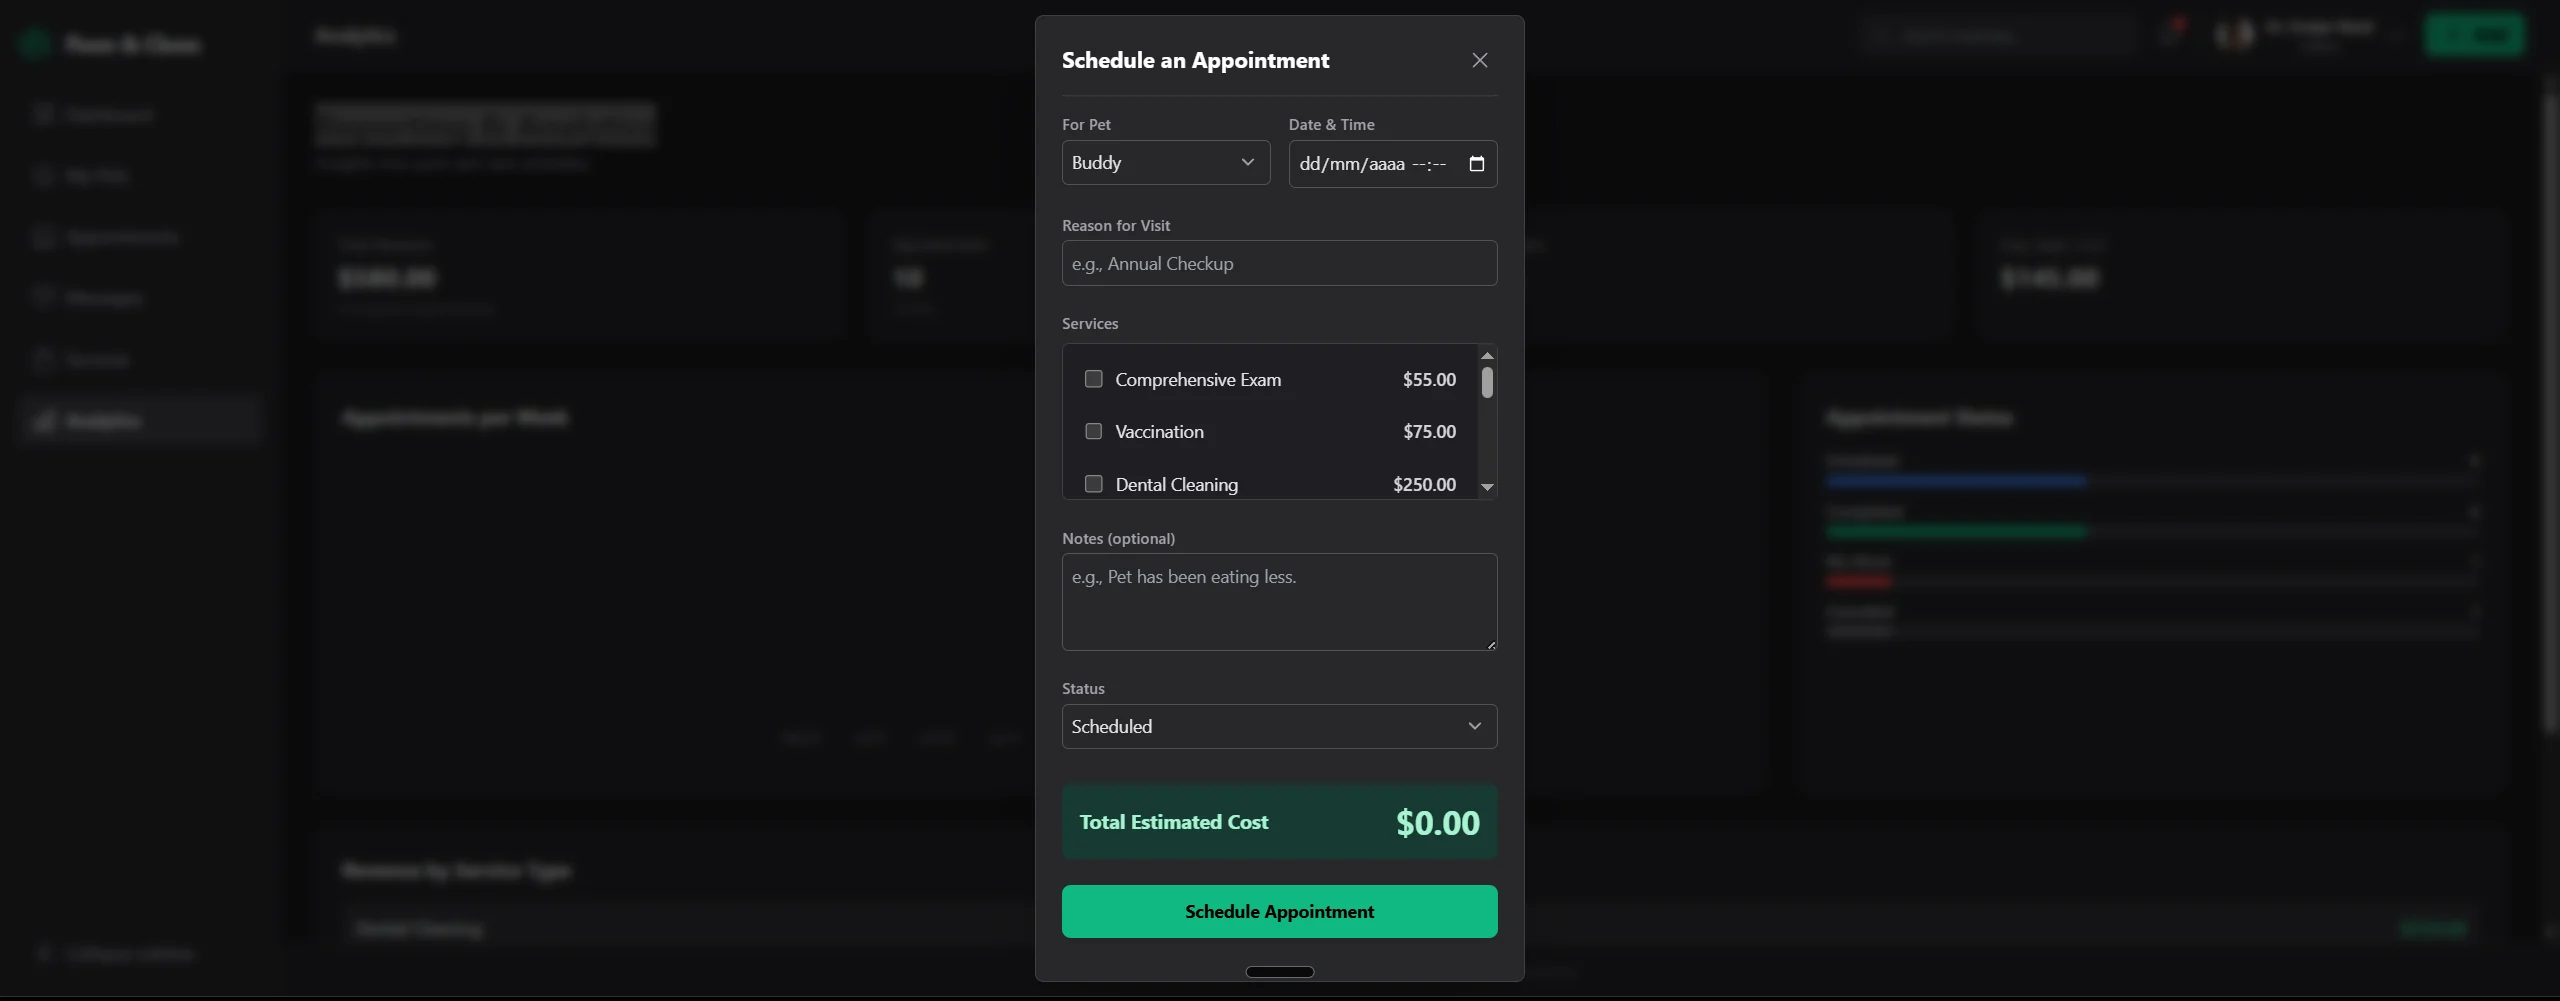Open the calendar picker icon

pyautogui.click(x=1476, y=164)
